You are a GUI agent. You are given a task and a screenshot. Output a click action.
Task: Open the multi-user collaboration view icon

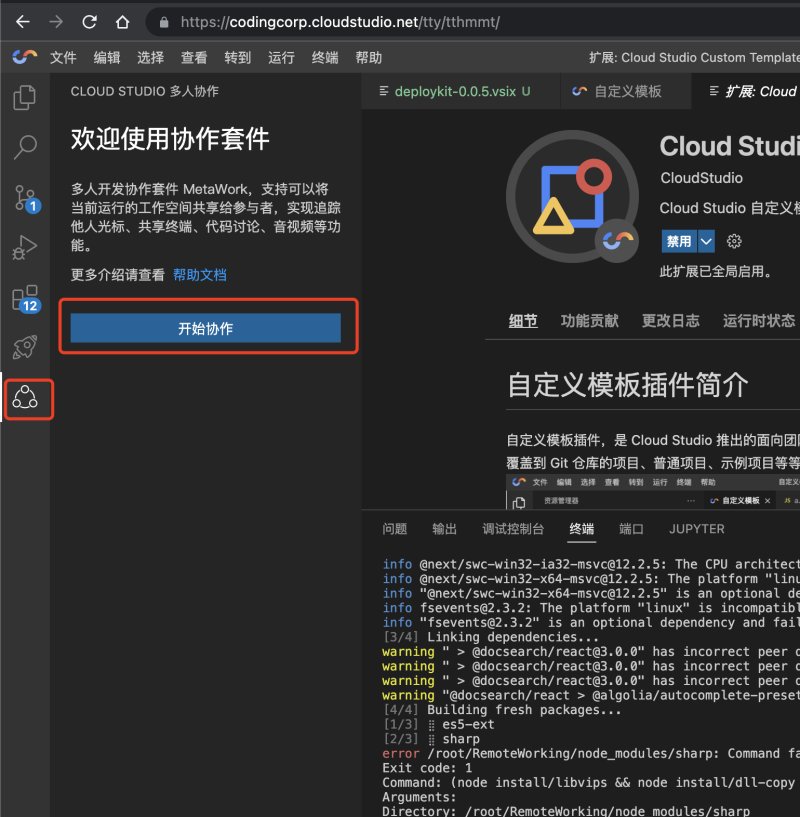tap(24, 398)
